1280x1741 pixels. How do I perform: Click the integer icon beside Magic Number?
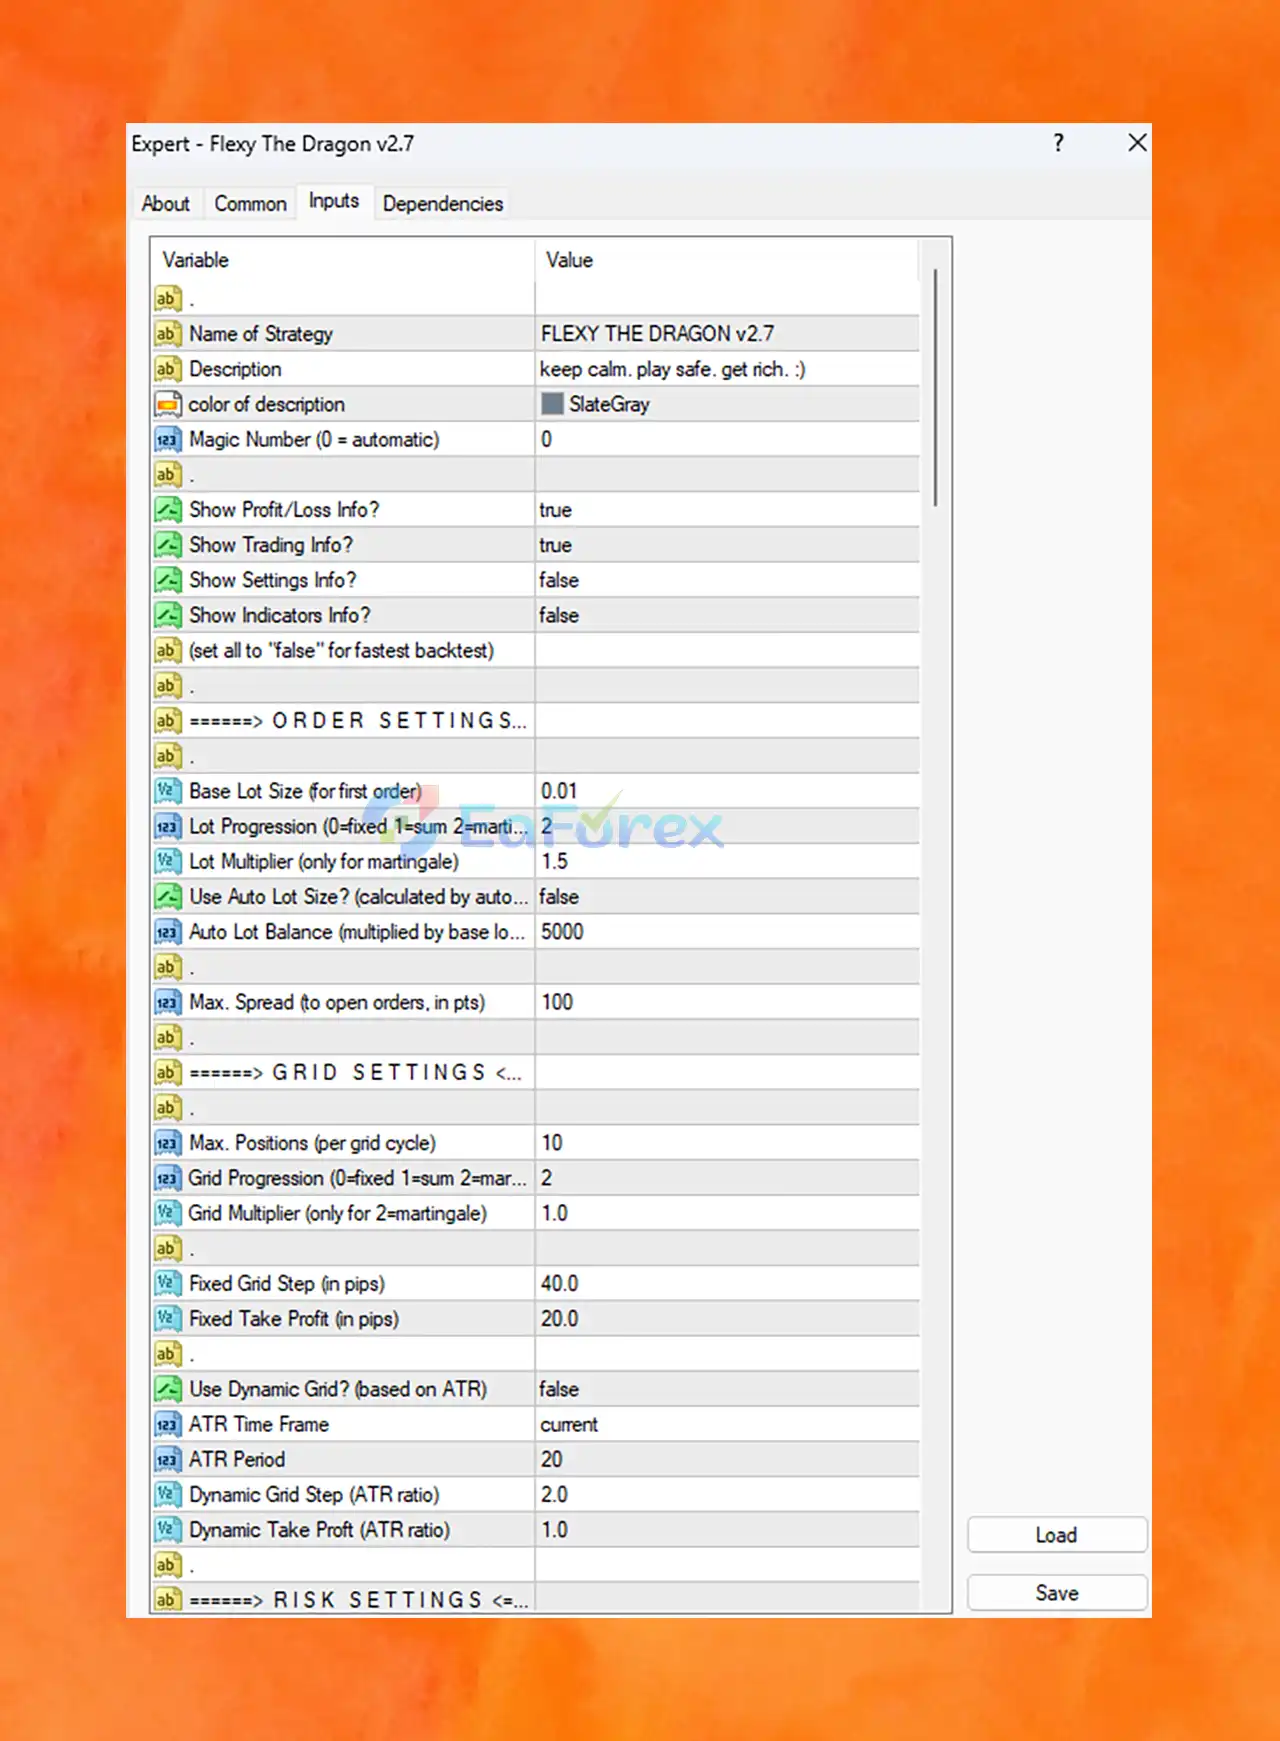click(167, 439)
